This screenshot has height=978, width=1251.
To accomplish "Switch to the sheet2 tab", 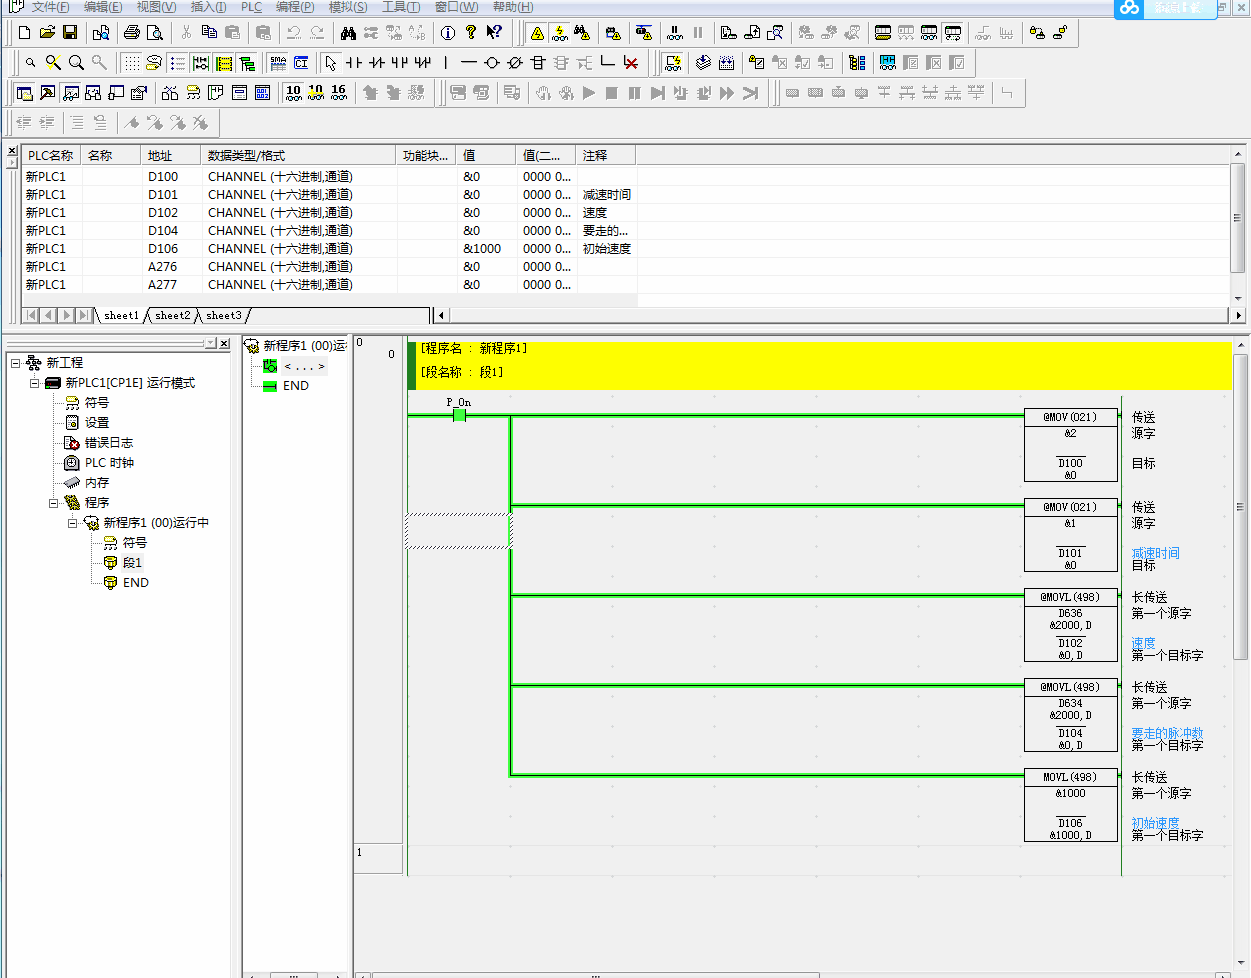I will [x=172, y=316].
